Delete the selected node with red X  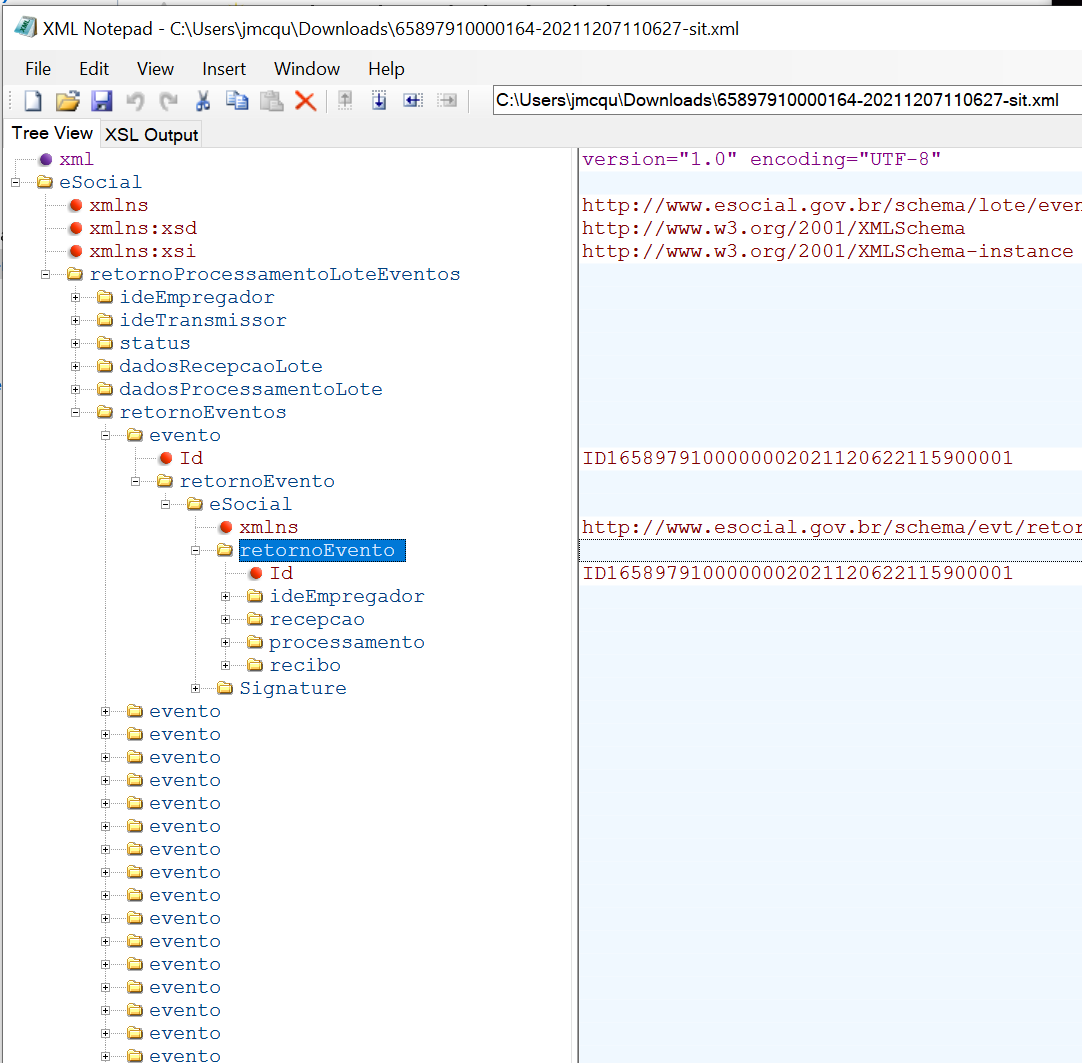305,101
